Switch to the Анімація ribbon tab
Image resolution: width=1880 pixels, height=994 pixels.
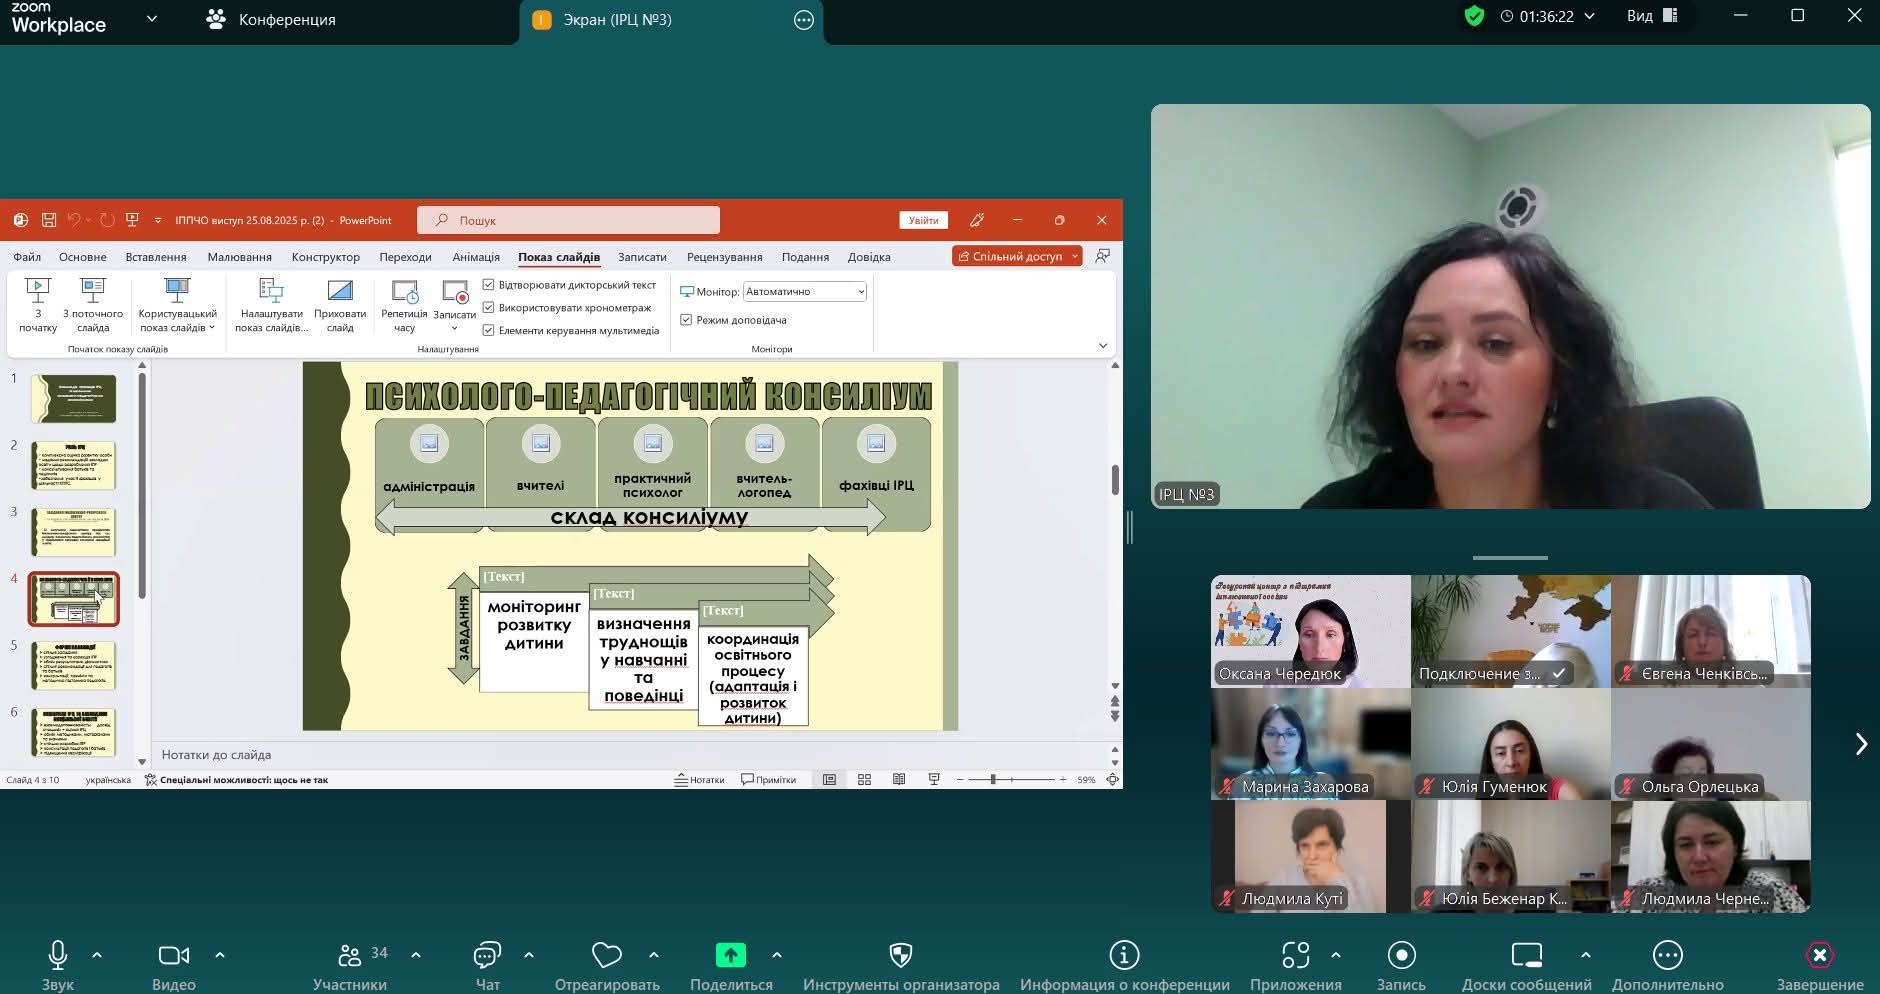click(475, 257)
